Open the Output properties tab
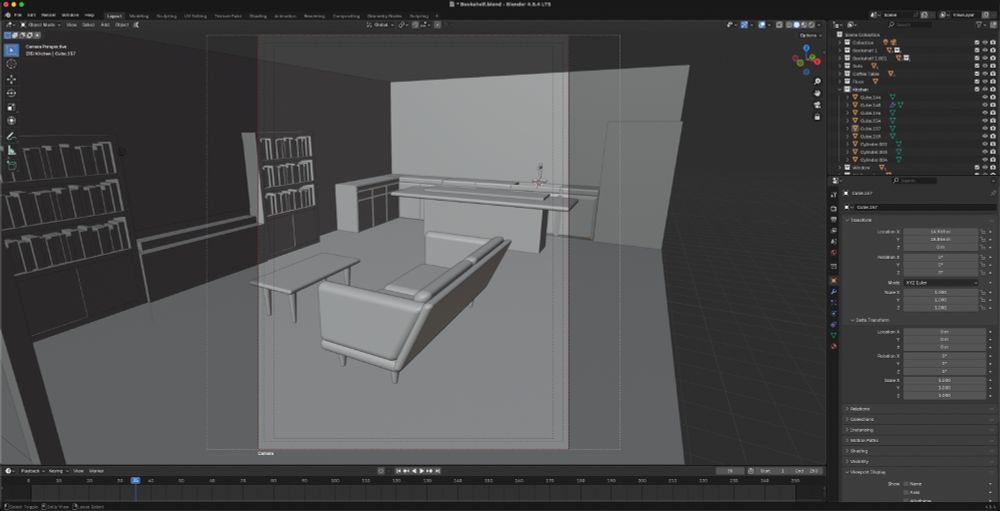 833,219
